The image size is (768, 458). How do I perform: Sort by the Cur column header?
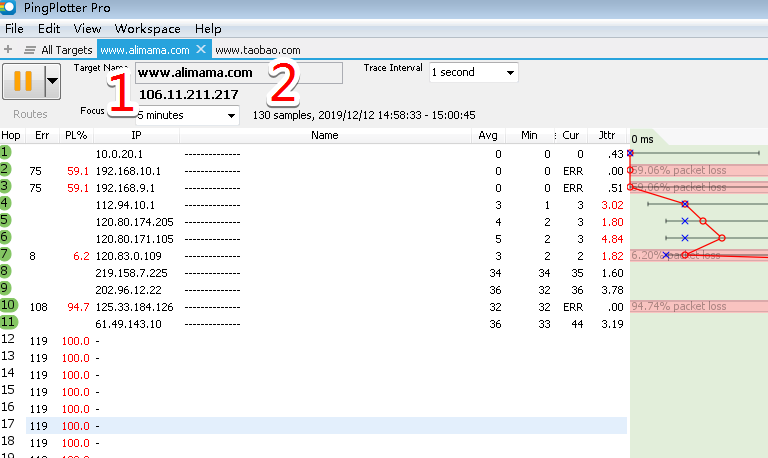click(571, 136)
